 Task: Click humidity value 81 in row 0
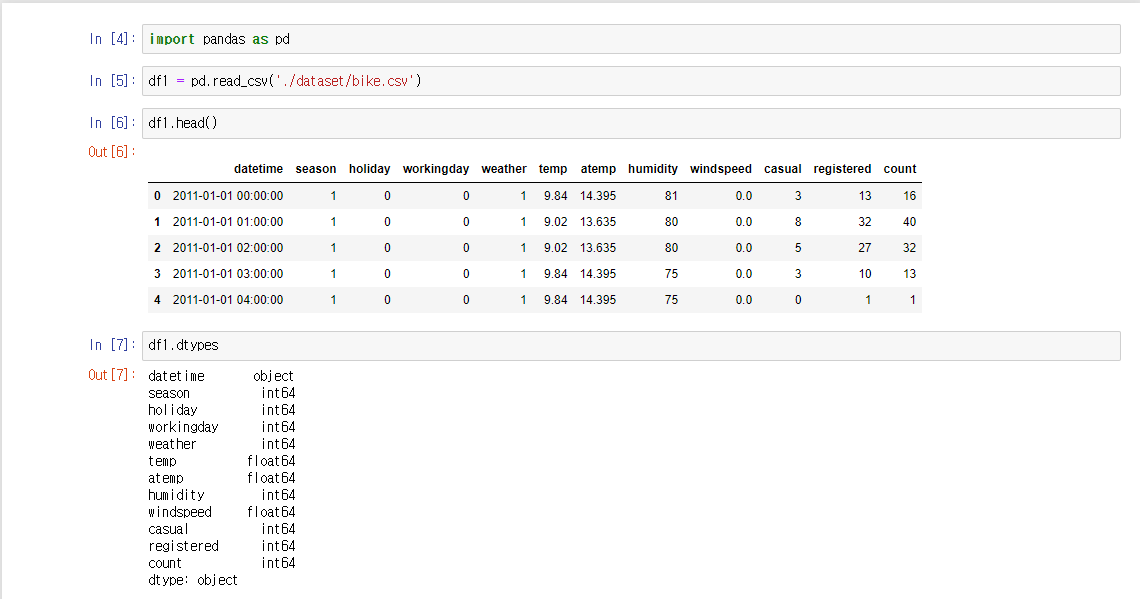click(671, 196)
